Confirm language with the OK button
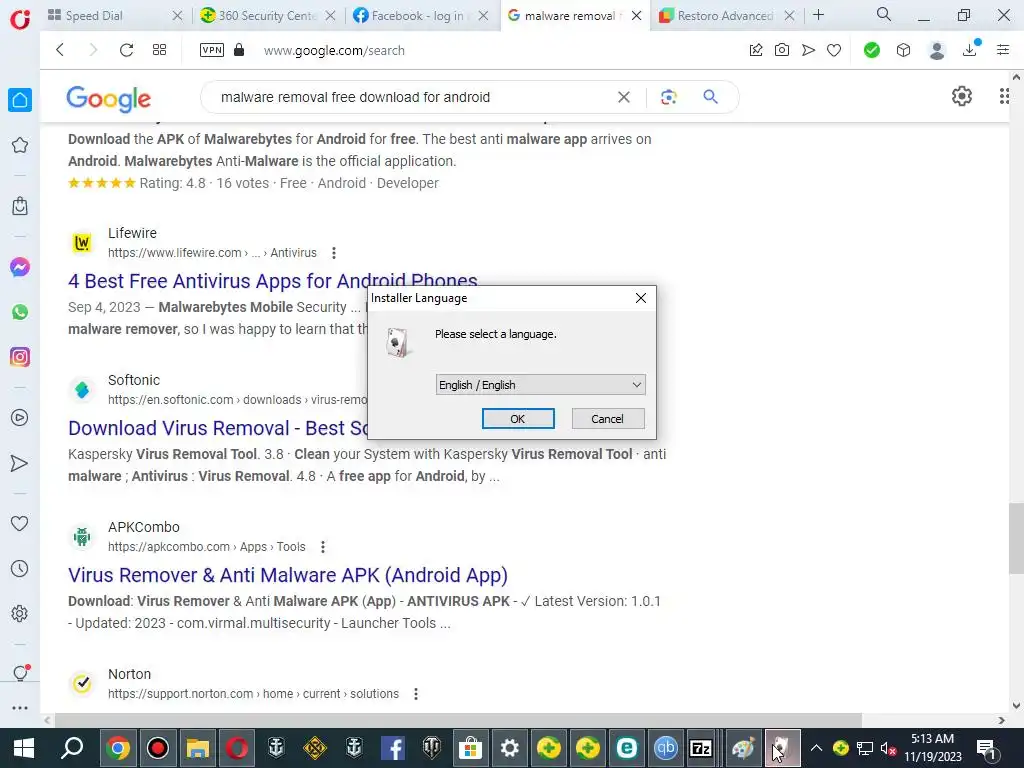 518,419
